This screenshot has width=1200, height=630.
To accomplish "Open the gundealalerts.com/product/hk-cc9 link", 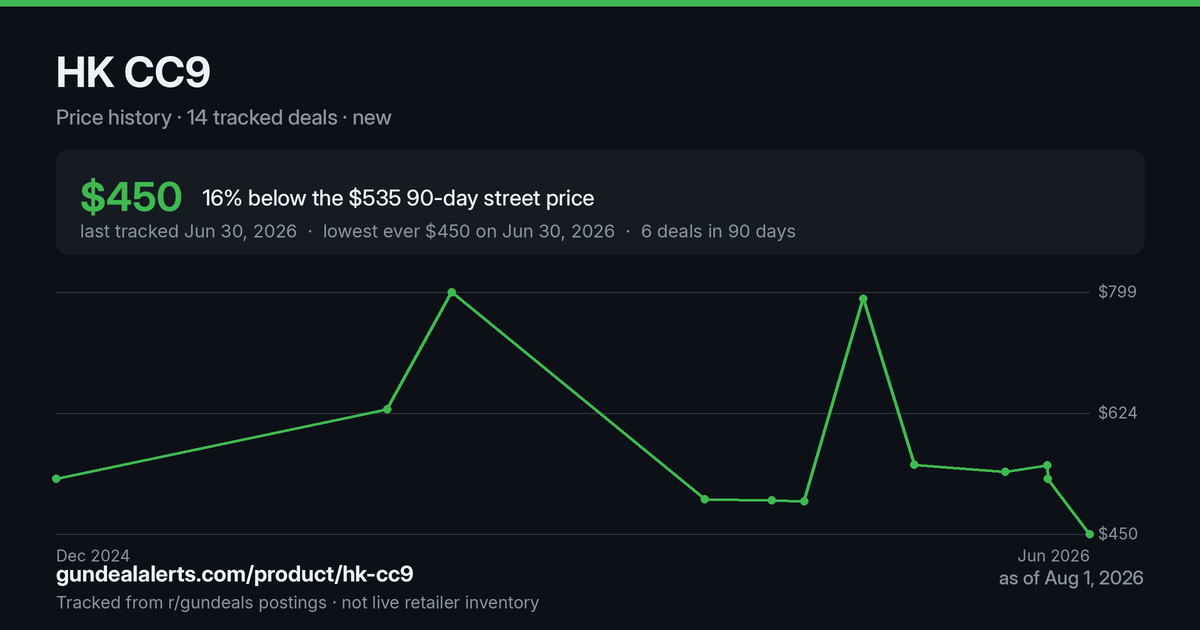I will [235, 574].
